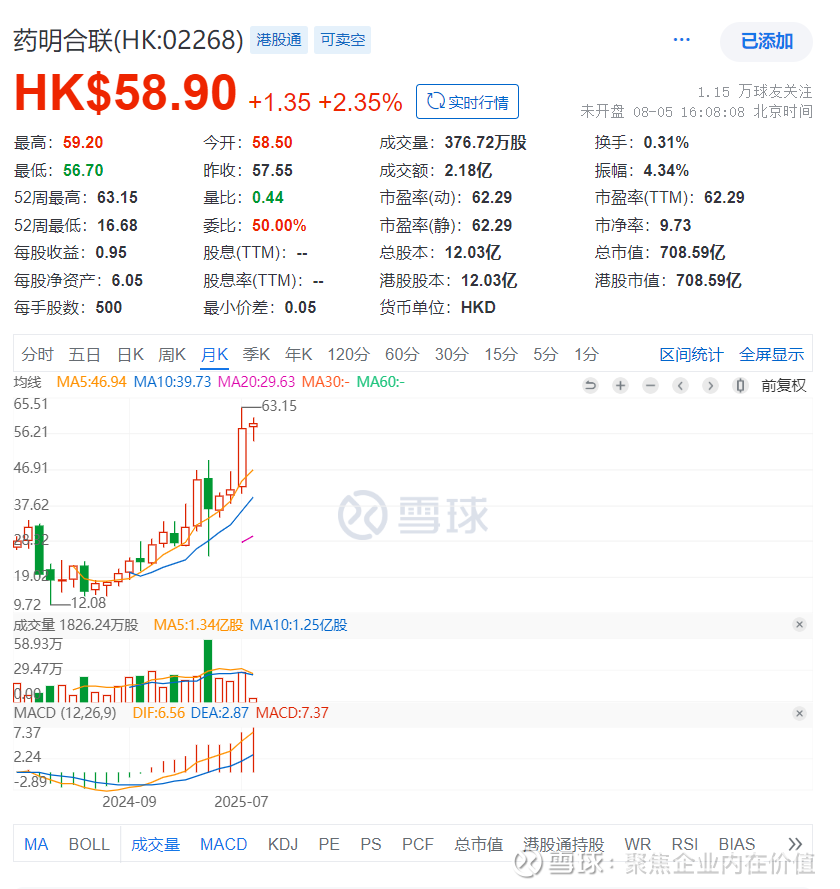
Task: Toggle the BIAS indicator
Action: point(737,844)
